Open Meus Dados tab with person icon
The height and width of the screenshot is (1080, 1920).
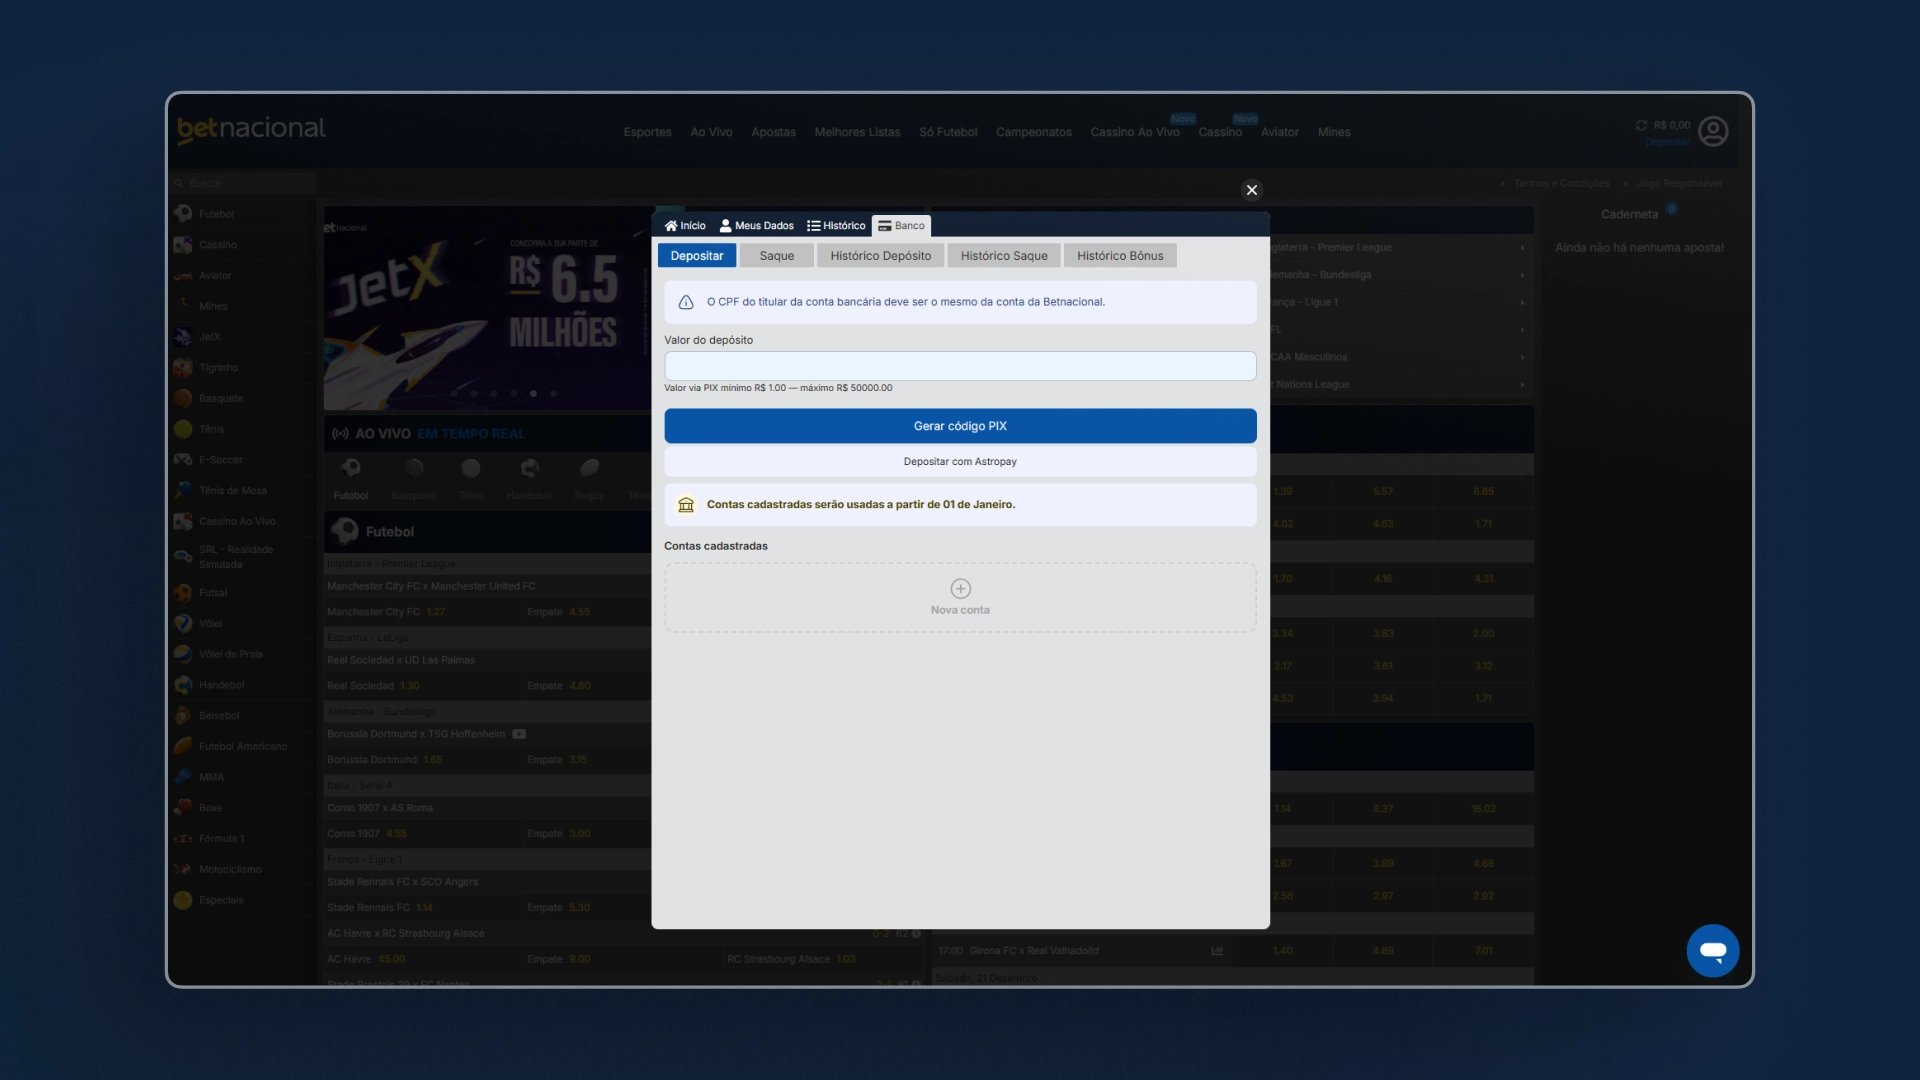(x=756, y=226)
